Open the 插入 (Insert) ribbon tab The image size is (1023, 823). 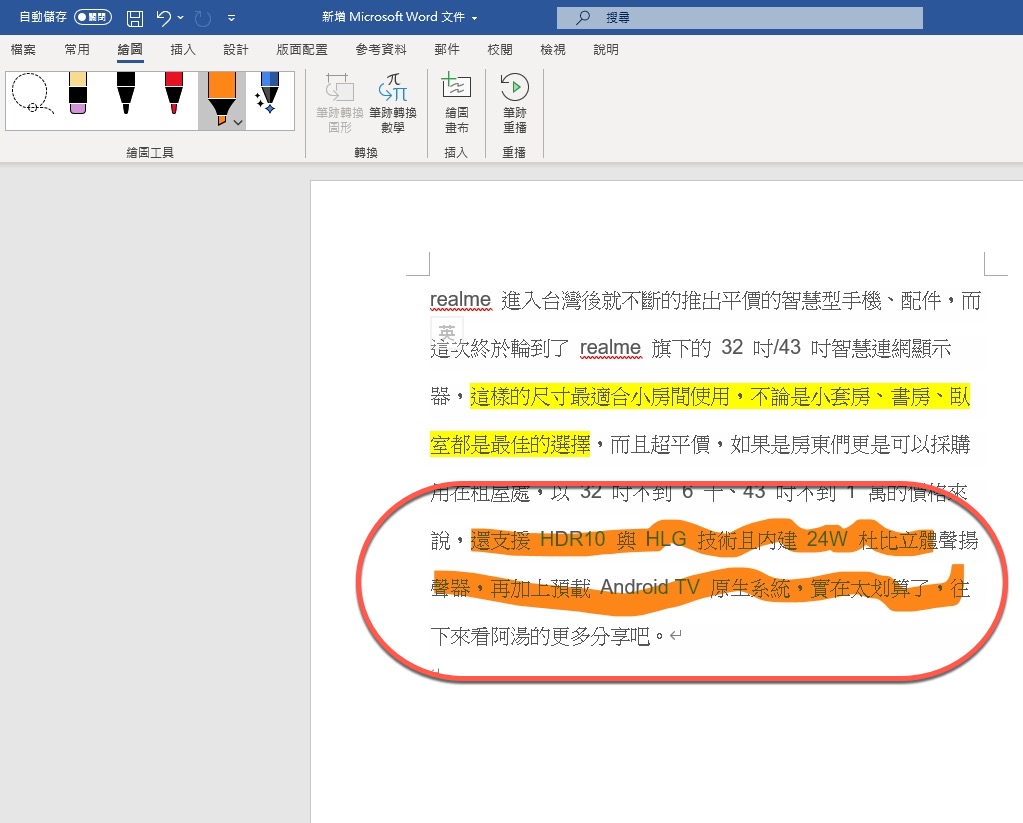[x=183, y=49]
